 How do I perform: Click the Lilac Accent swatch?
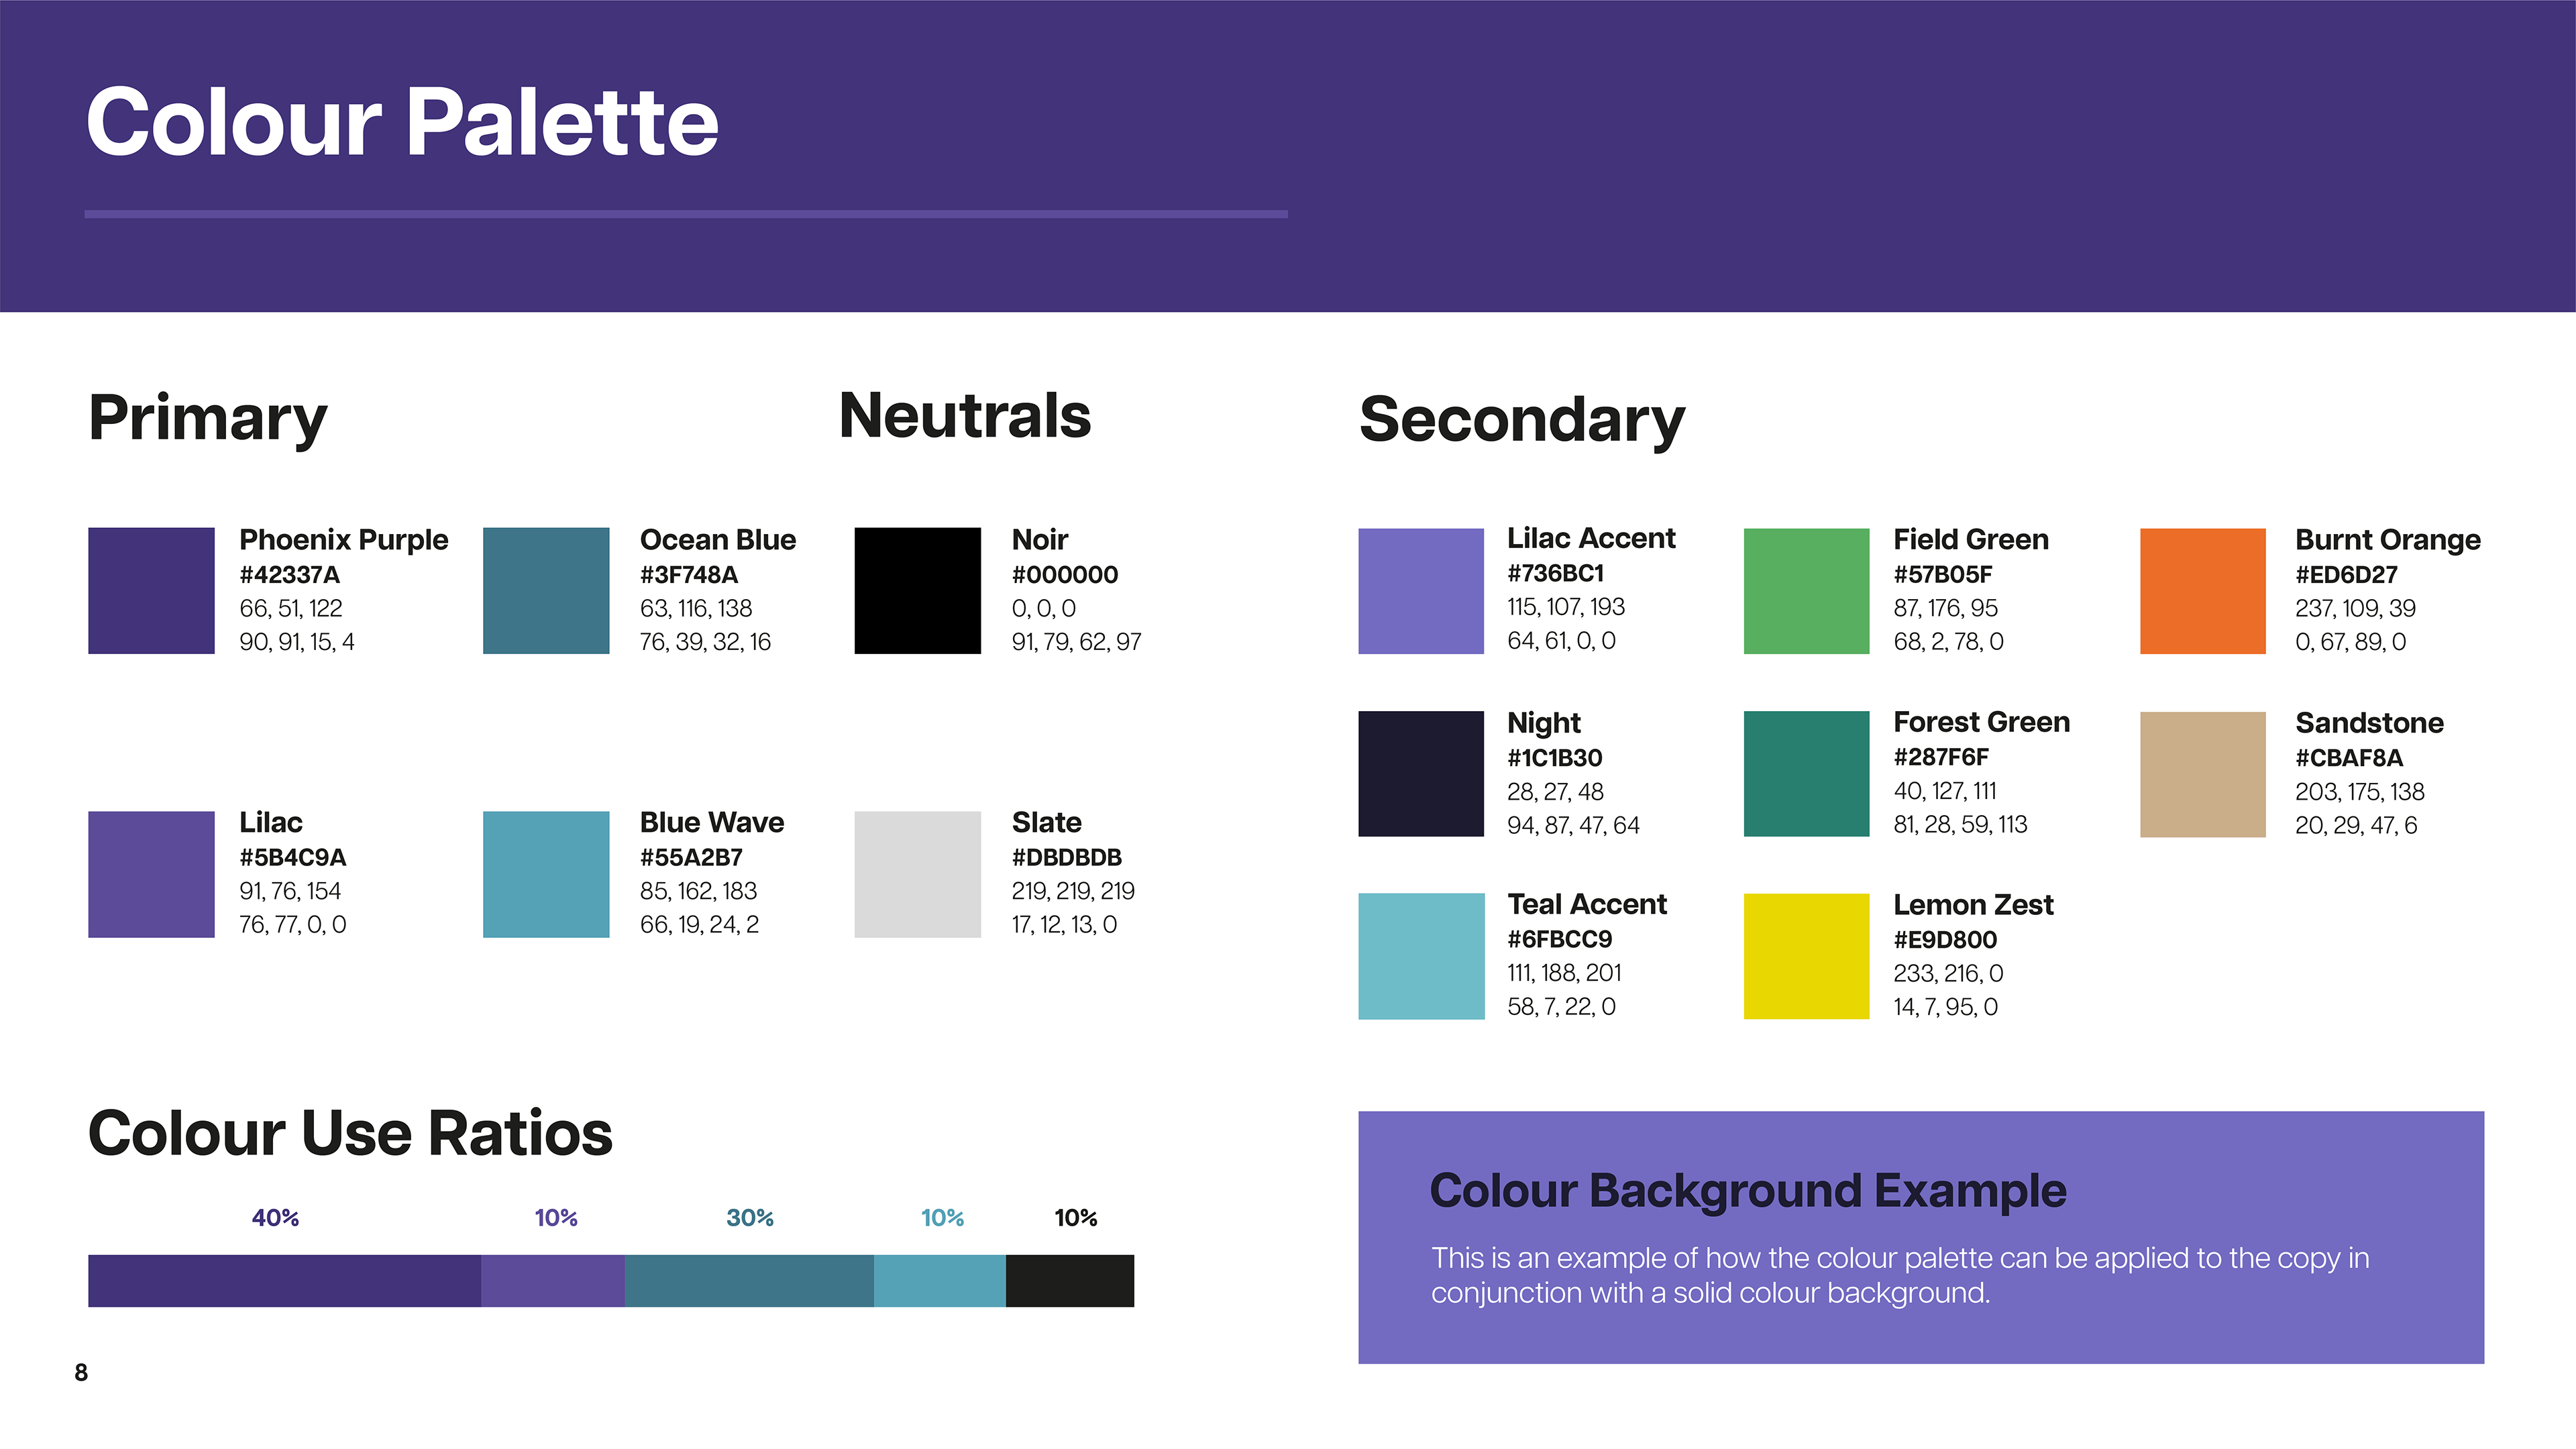1421,591
